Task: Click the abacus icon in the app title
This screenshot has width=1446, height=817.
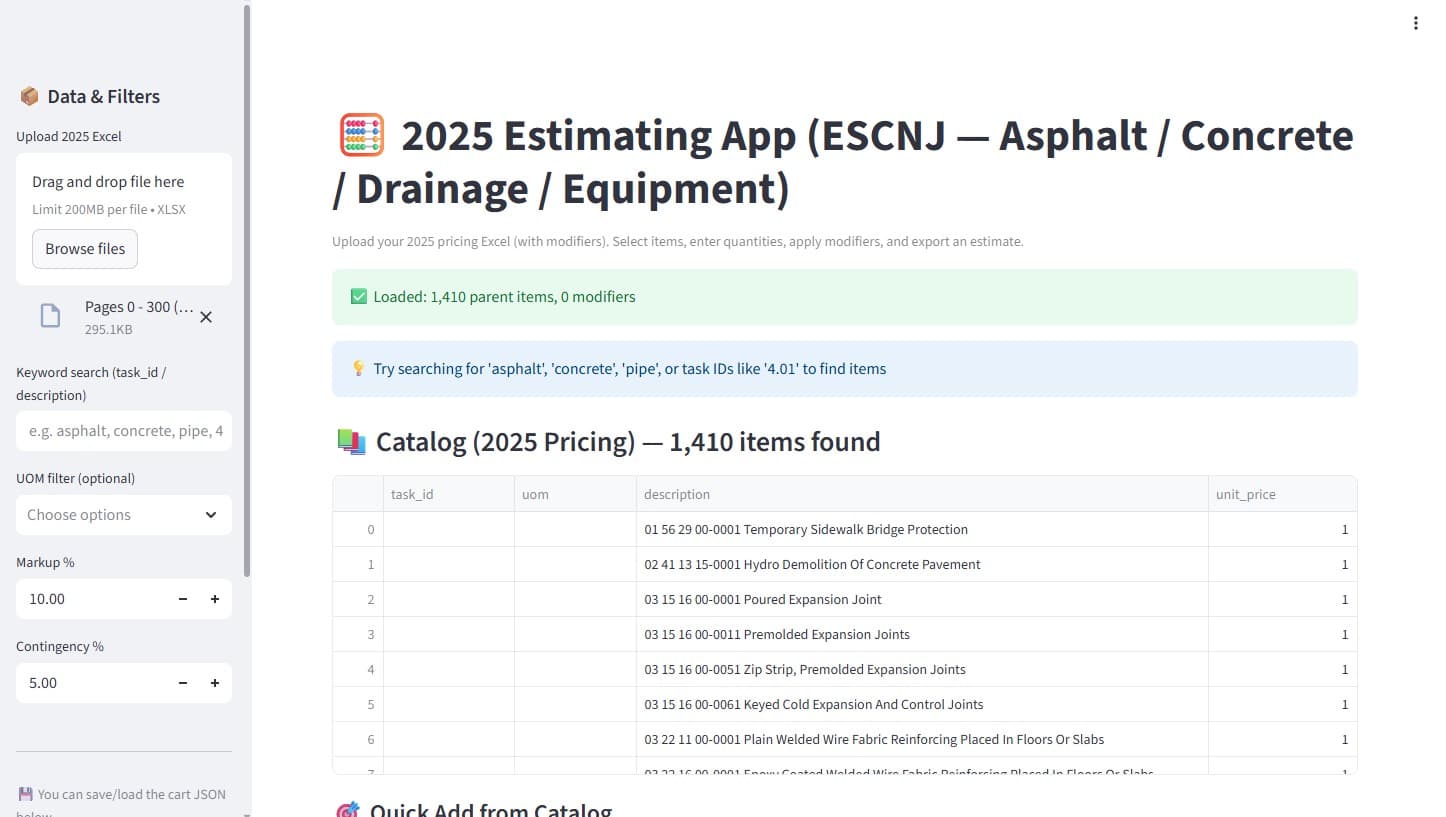Action: click(x=360, y=135)
